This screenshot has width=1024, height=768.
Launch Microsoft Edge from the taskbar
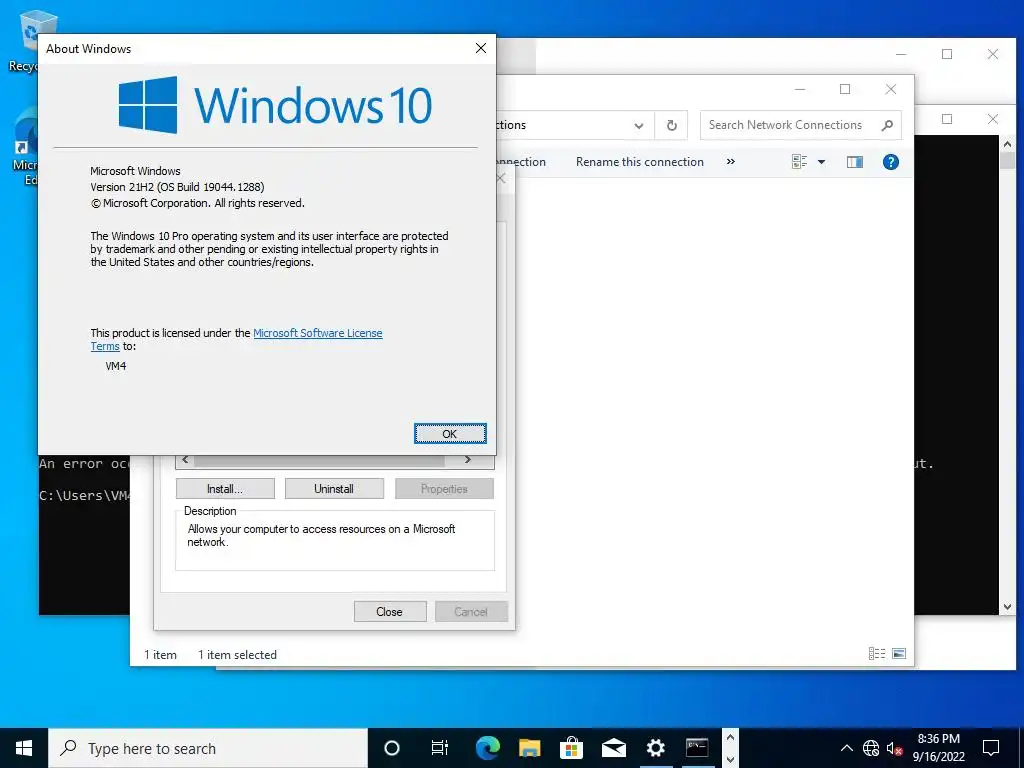tap(487, 748)
